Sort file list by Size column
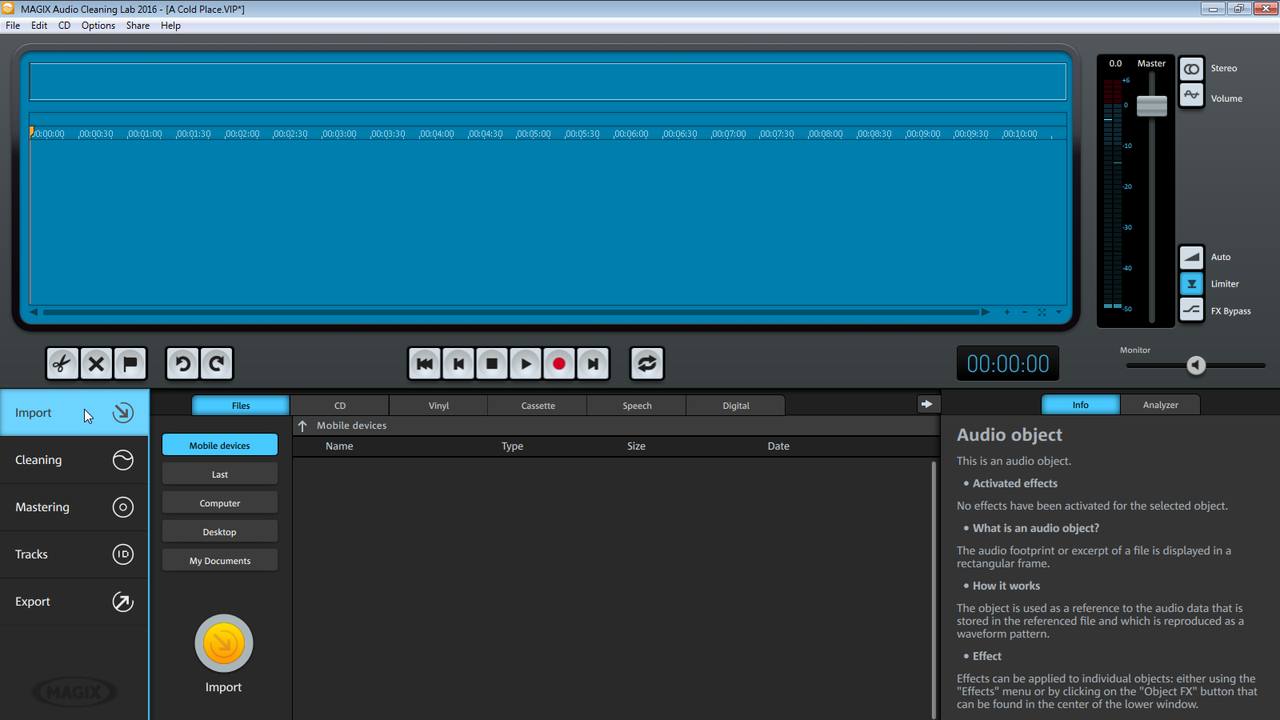 (636, 446)
